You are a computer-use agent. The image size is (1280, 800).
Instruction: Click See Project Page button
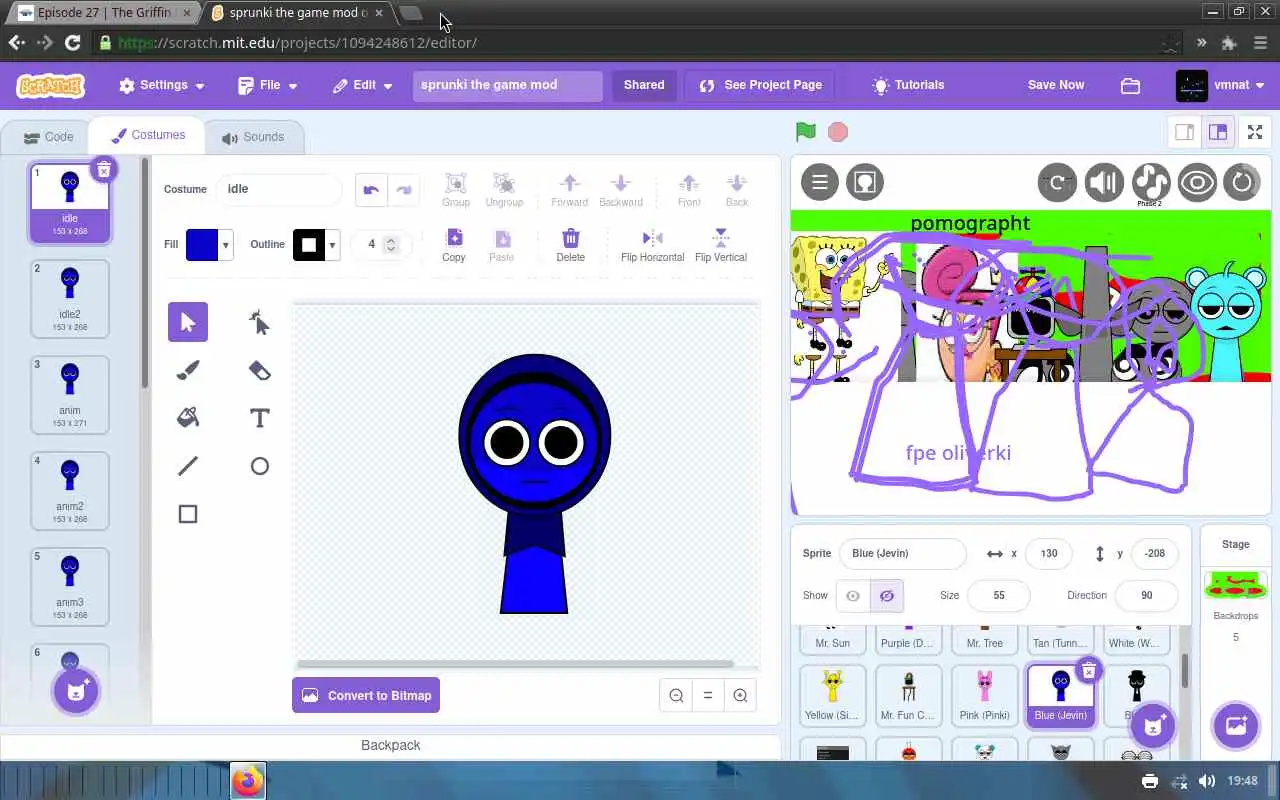click(760, 85)
